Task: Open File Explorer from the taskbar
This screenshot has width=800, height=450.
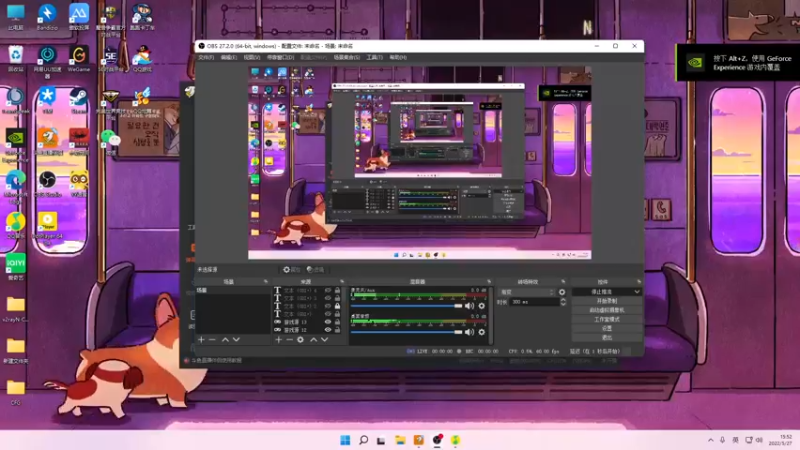Action: coord(400,440)
